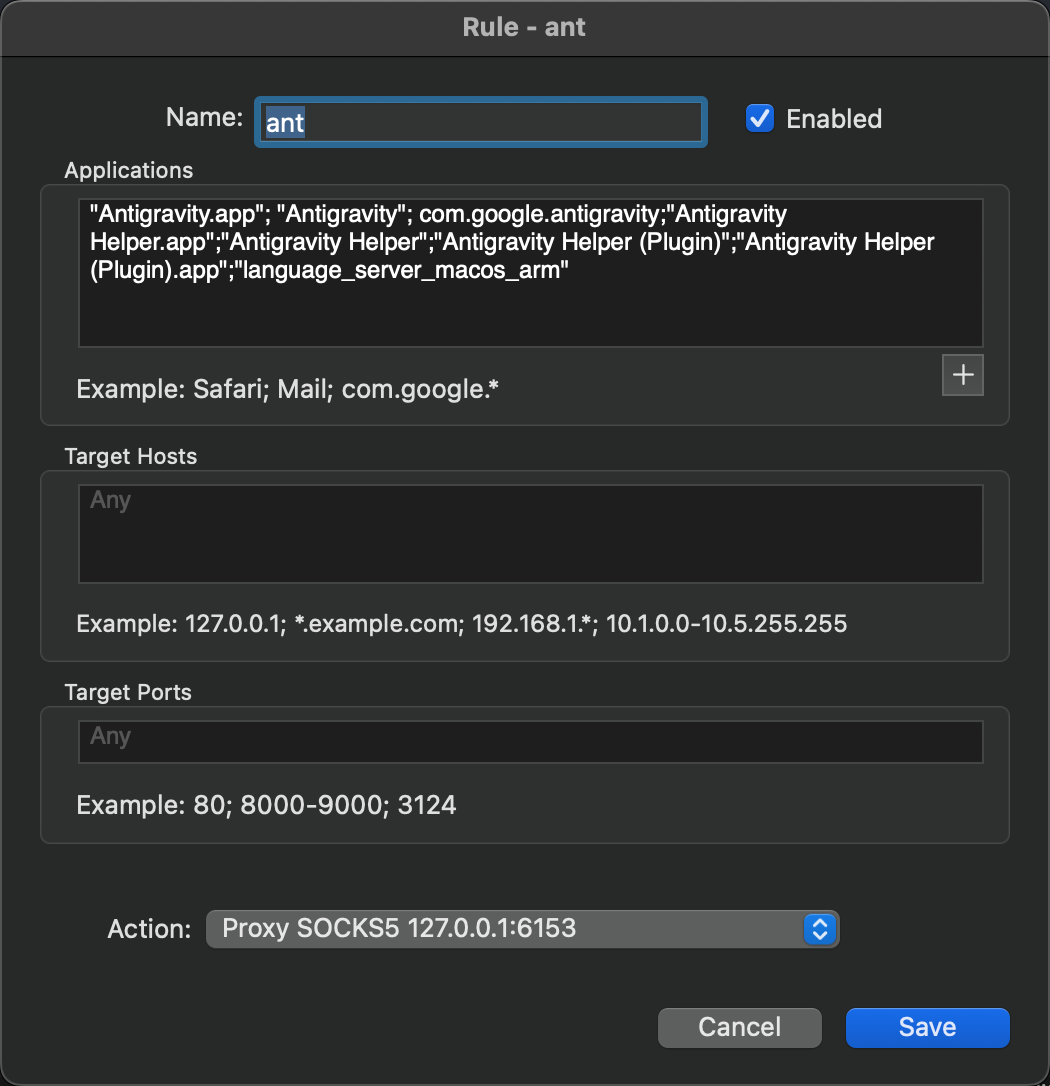Cancel the rule editing dialog
Screen dimensions: 1050x1086
tap(740, 1027)
